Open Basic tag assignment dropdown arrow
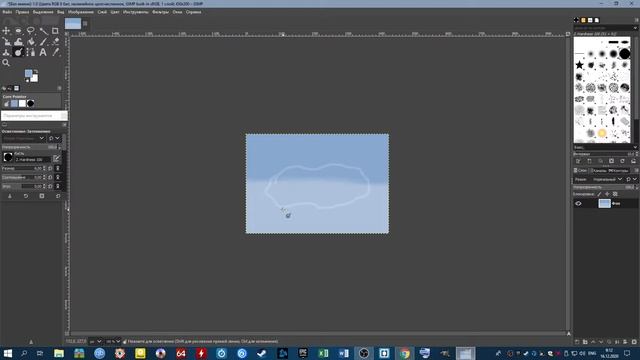The image size is (640, 360). (x=635, y=147)
